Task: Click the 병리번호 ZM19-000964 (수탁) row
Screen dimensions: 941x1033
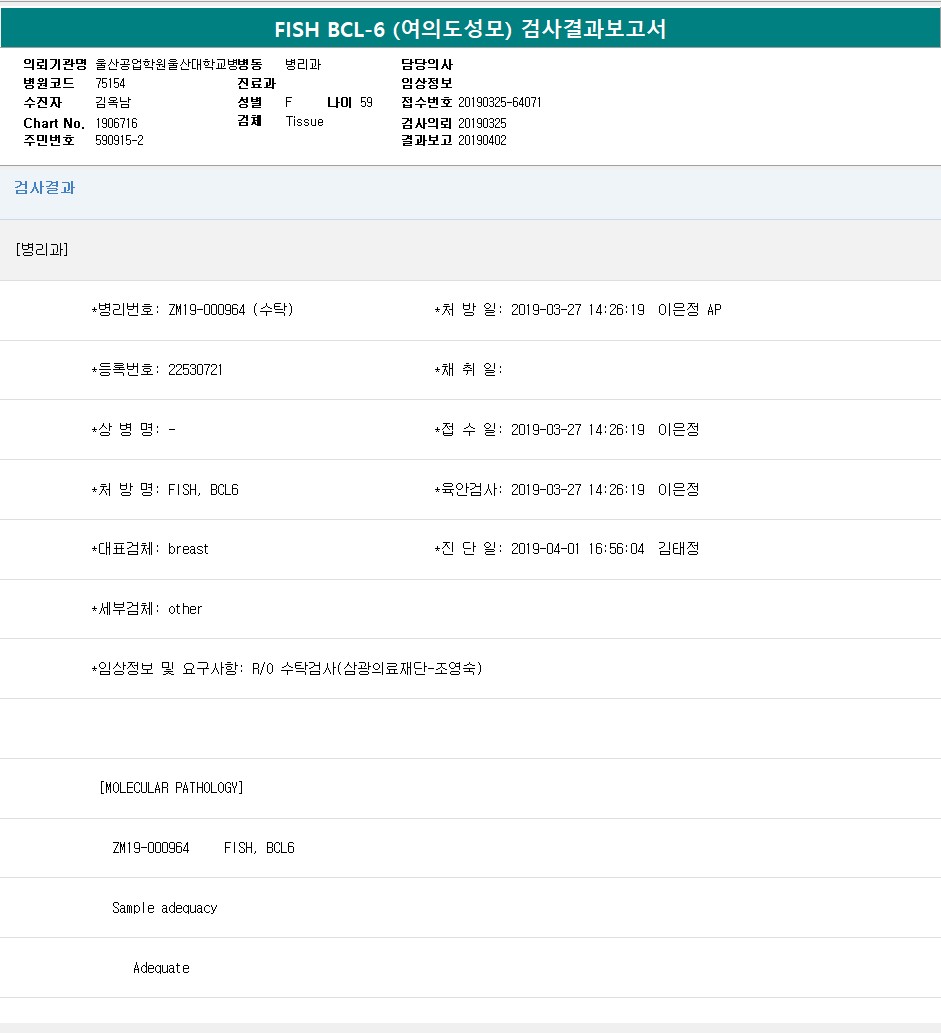Action: point(192,310)
